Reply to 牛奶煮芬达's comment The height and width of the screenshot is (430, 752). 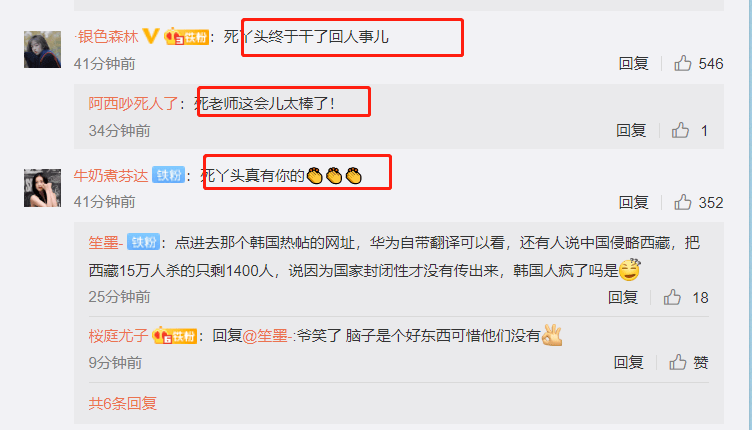pos(634,202)
